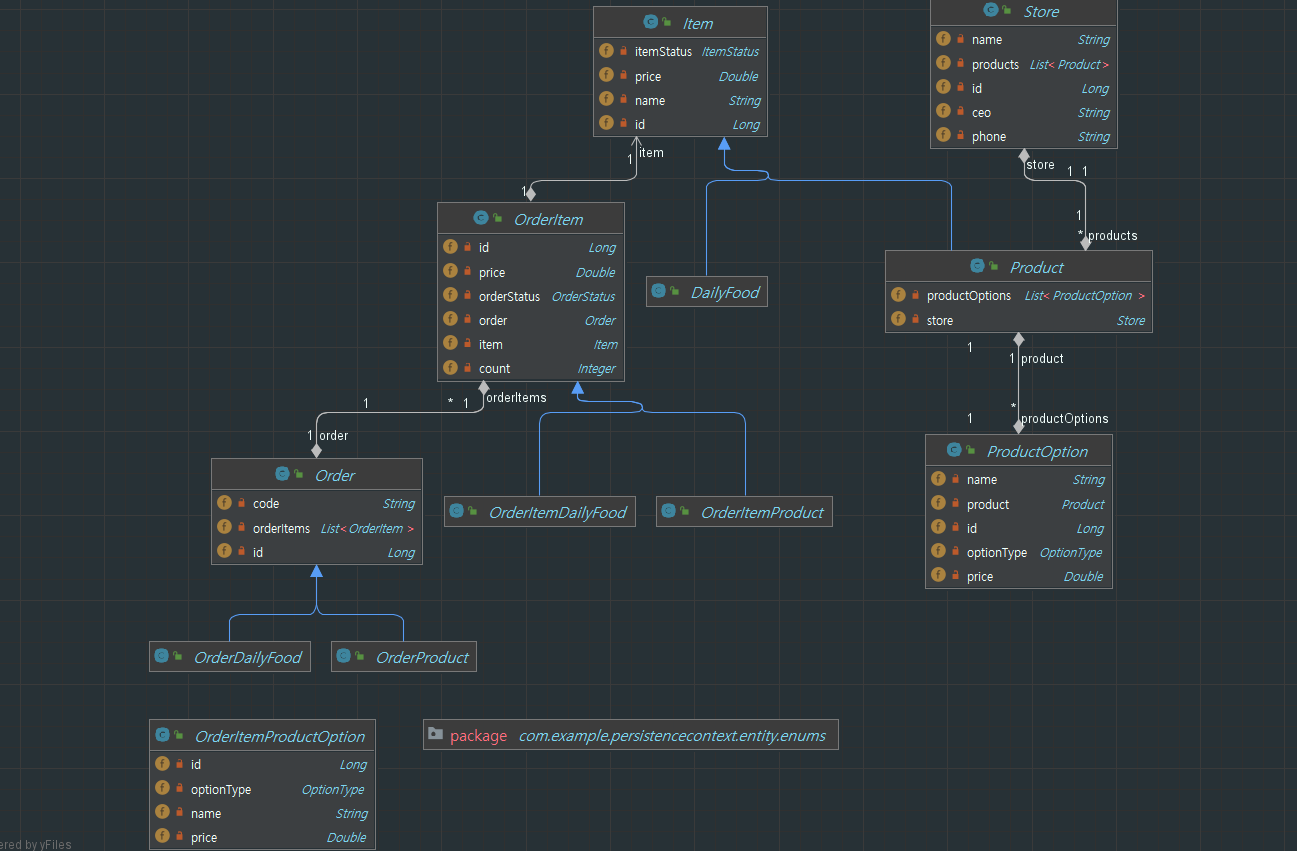
Task: Click class icon beside OrderDailyFood
Action: point(161,656)
